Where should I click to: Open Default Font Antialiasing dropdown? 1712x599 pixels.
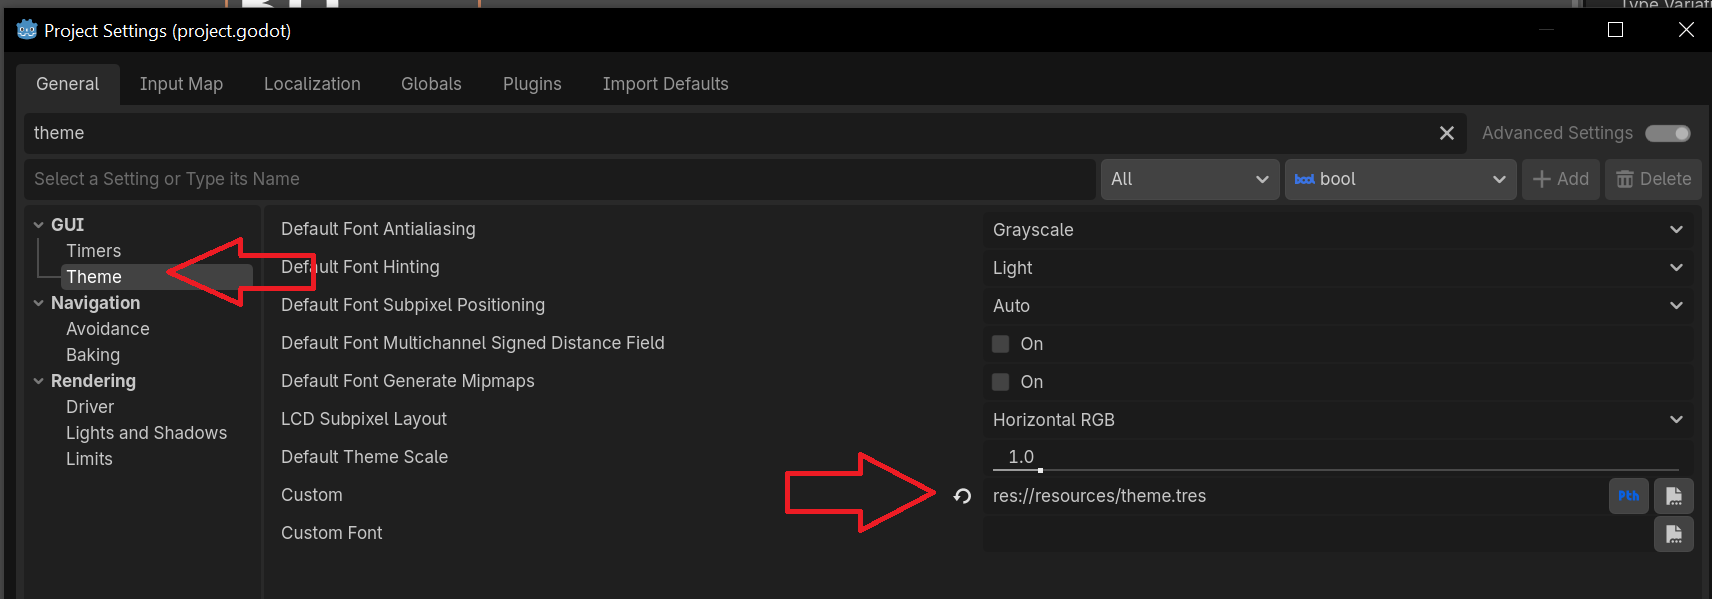tap(1338, 230)
